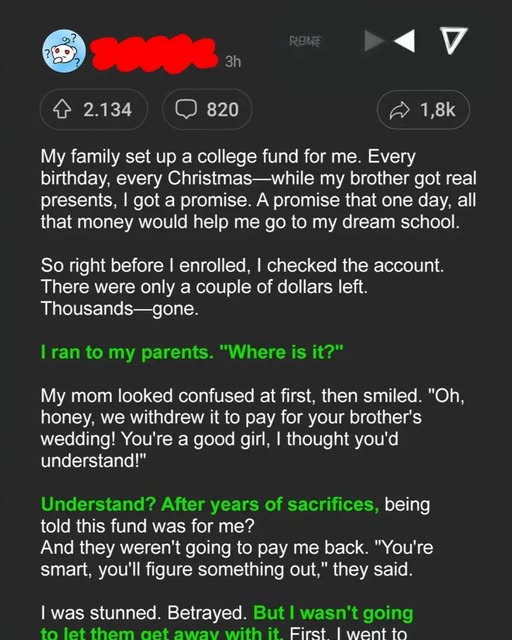Click the upvote arrow icon

pos(62,110)
